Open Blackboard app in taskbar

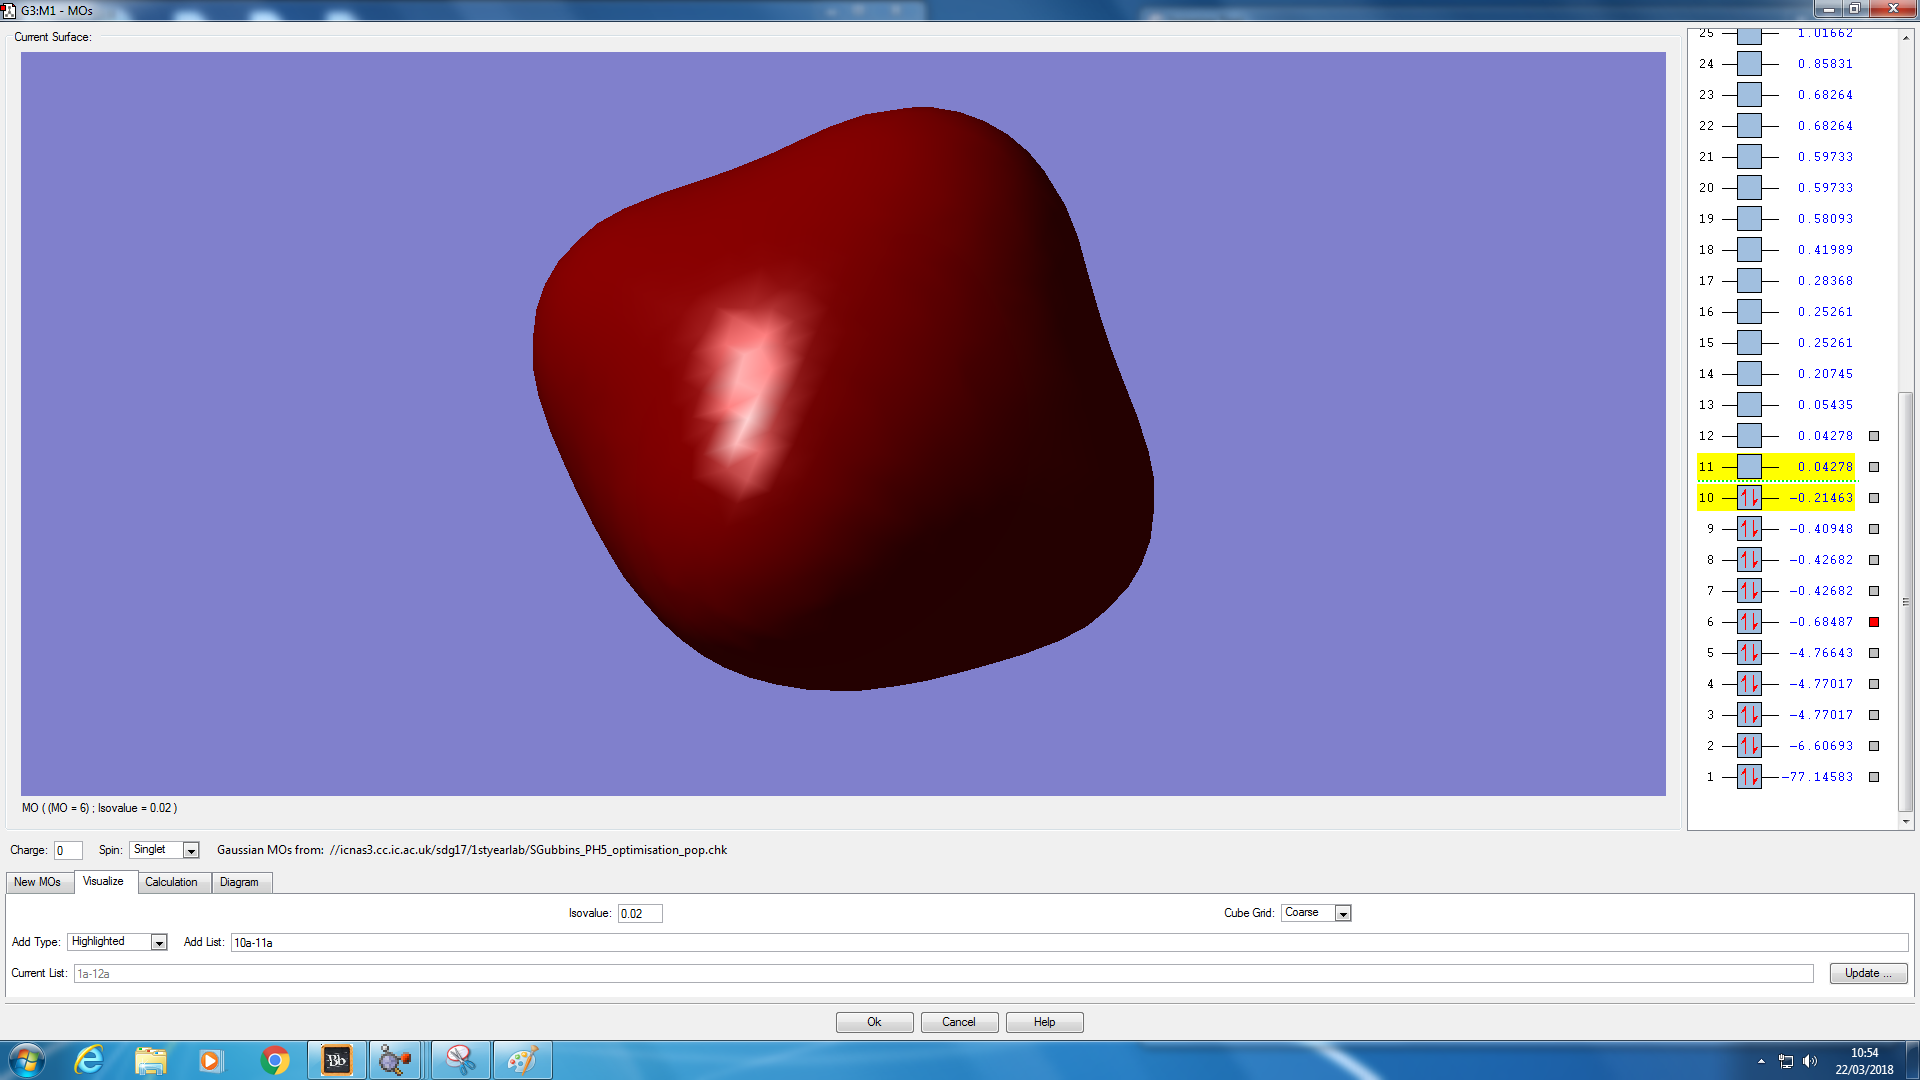point(337,1060)
